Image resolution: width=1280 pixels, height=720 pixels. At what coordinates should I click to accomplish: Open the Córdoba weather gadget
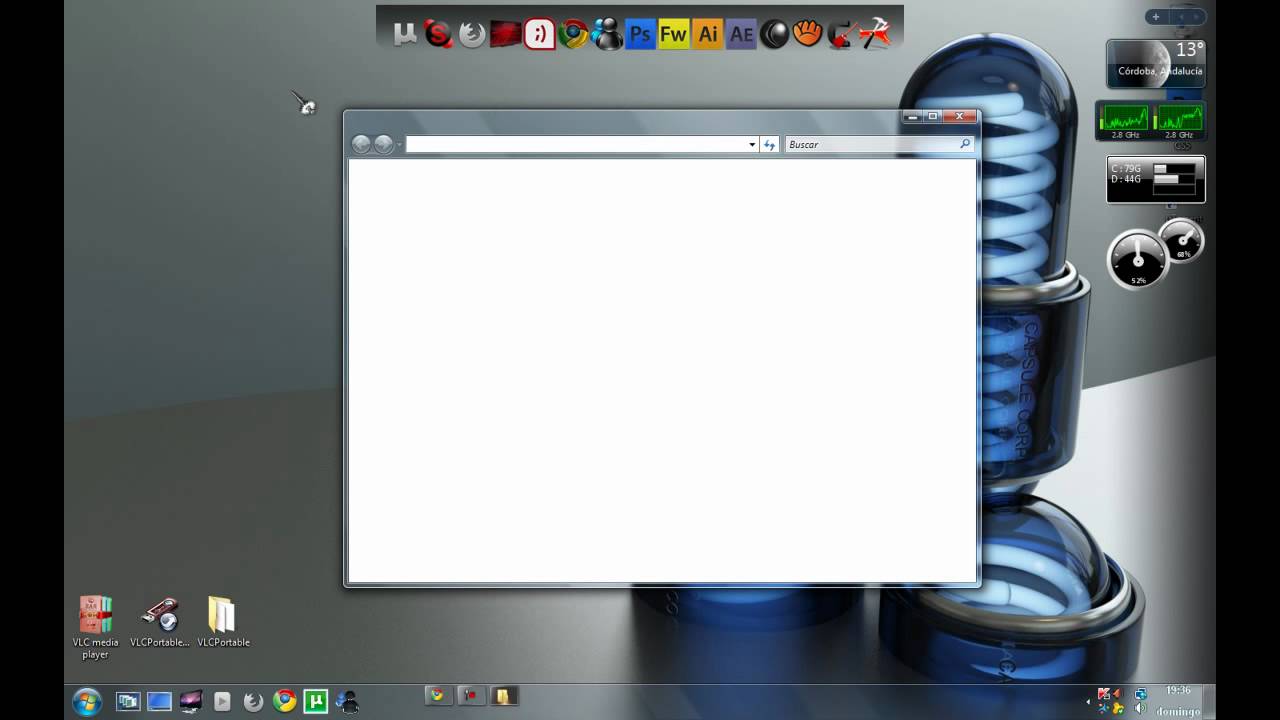tap(1155, 64)
